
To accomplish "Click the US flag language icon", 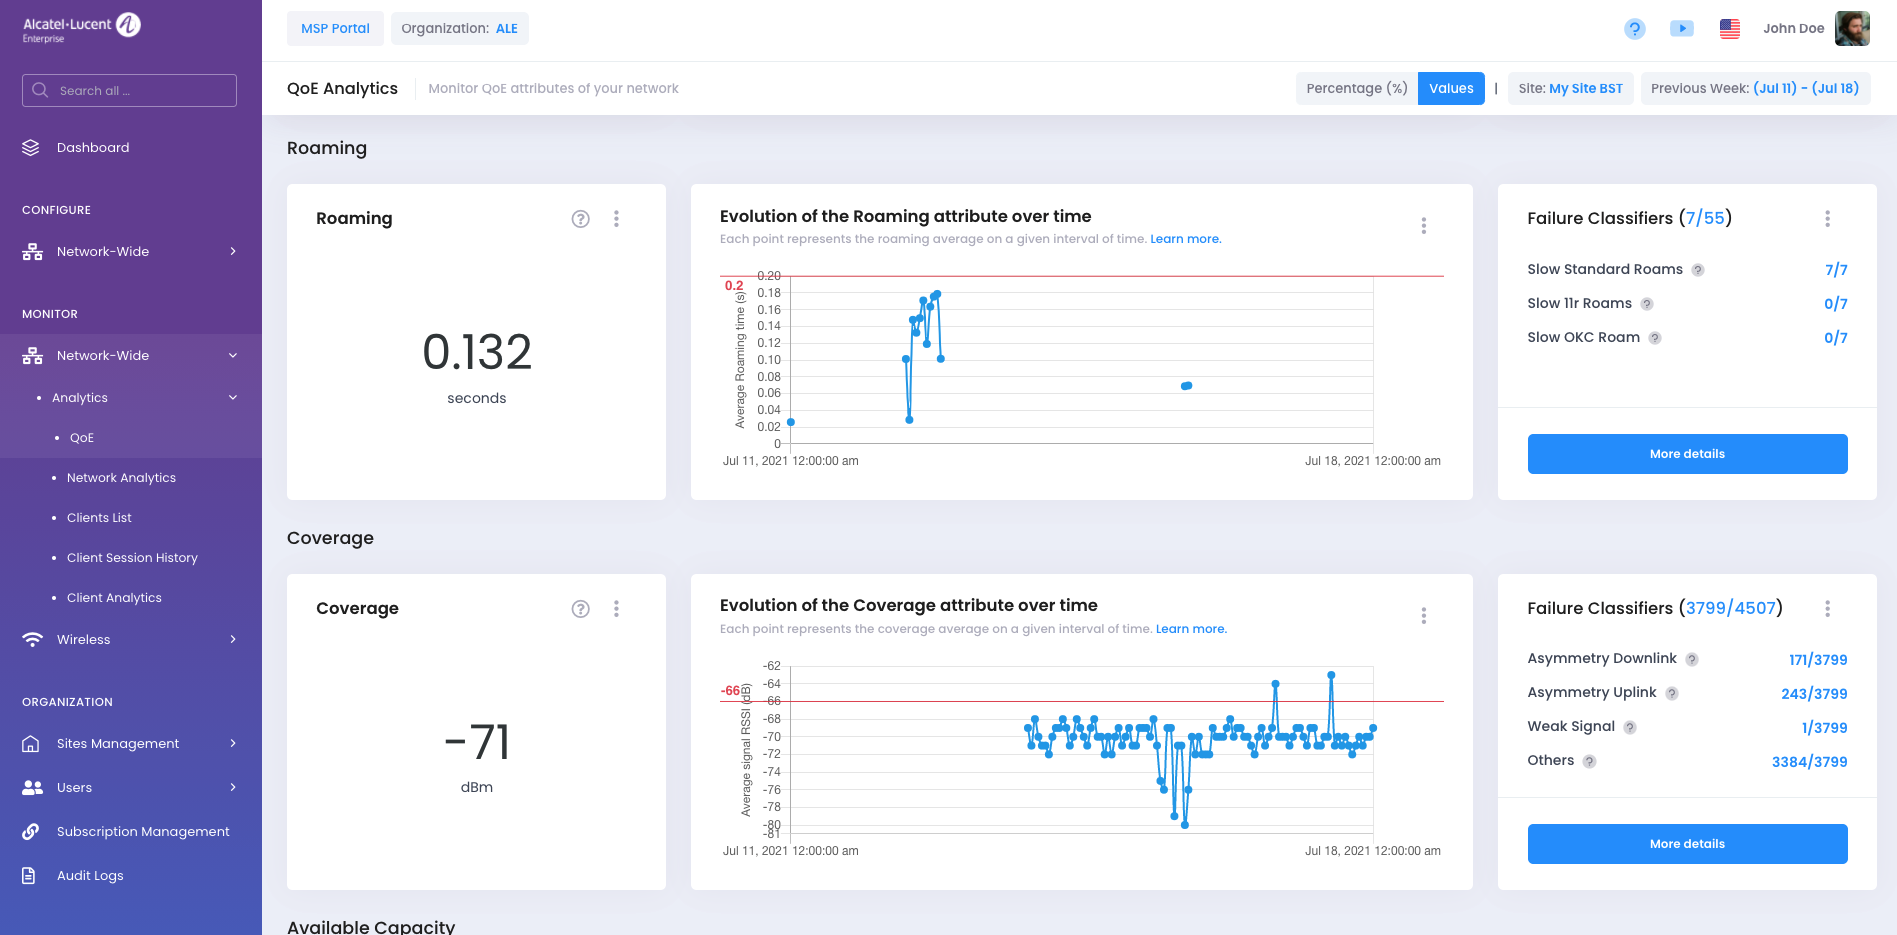I will 1730,29.
